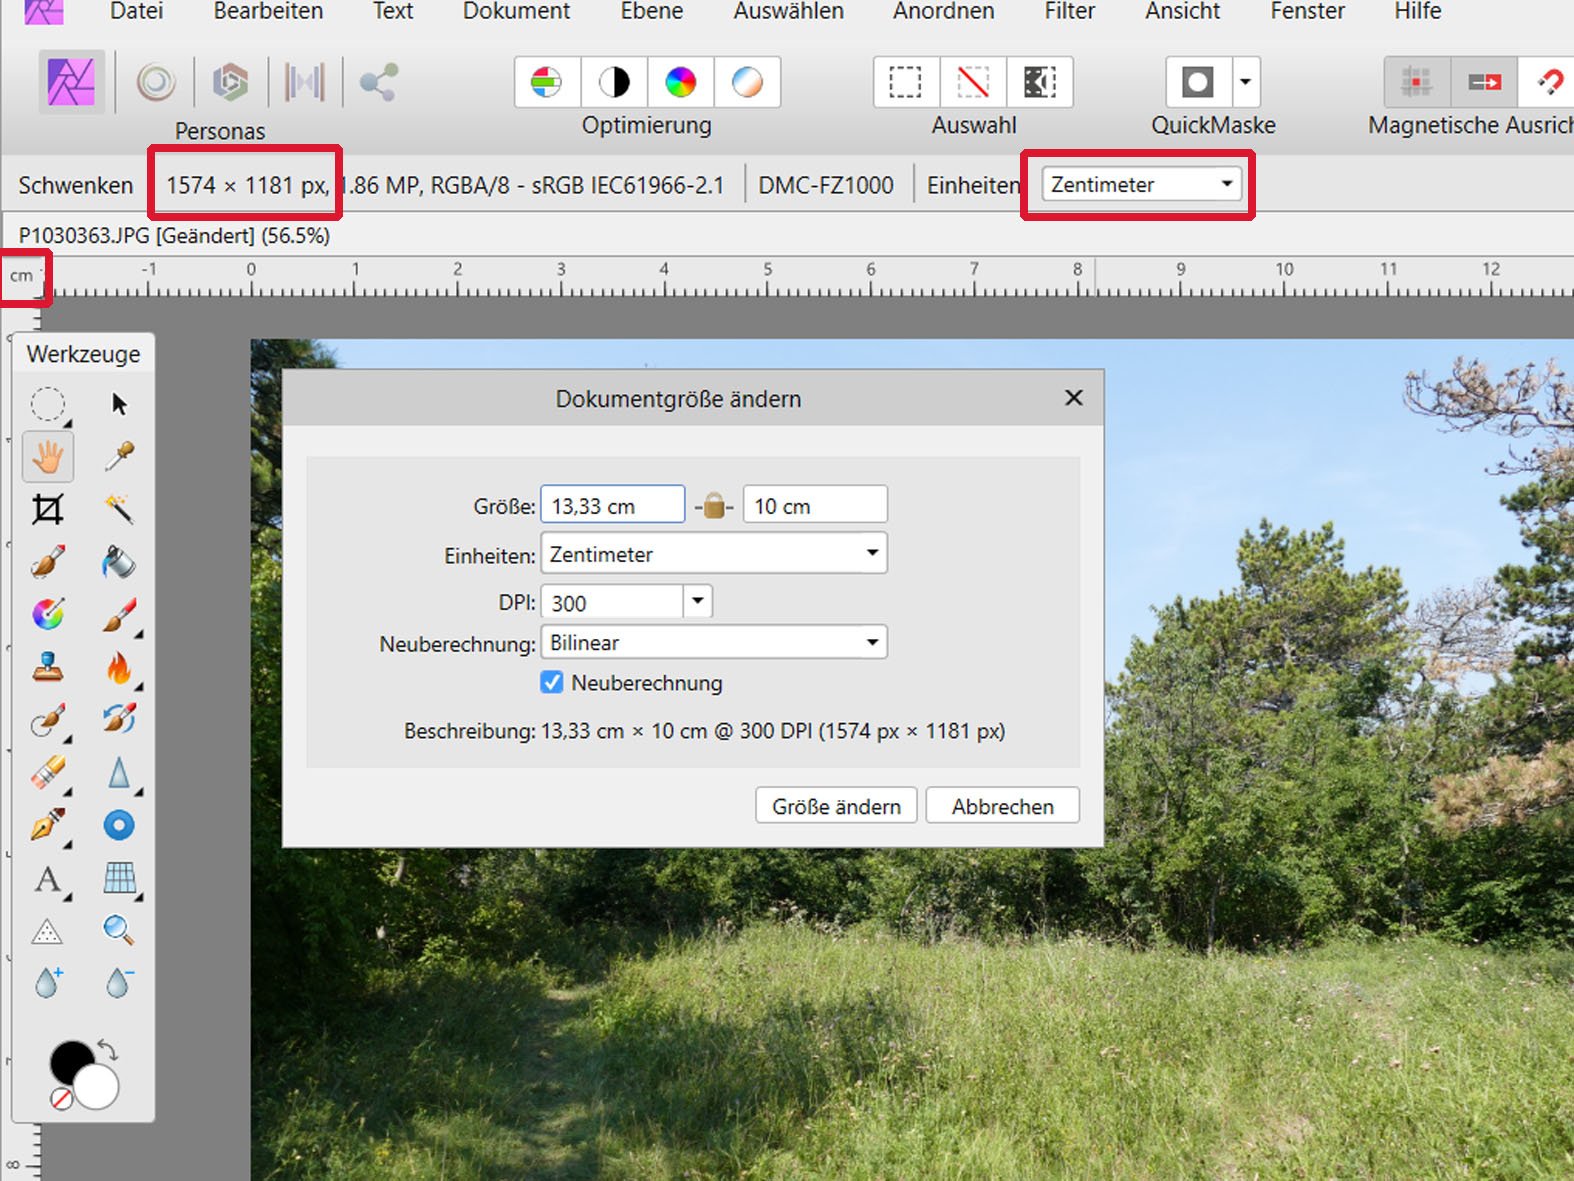Select the Crop tool
1574x1181 pixels.
[48, 509]
